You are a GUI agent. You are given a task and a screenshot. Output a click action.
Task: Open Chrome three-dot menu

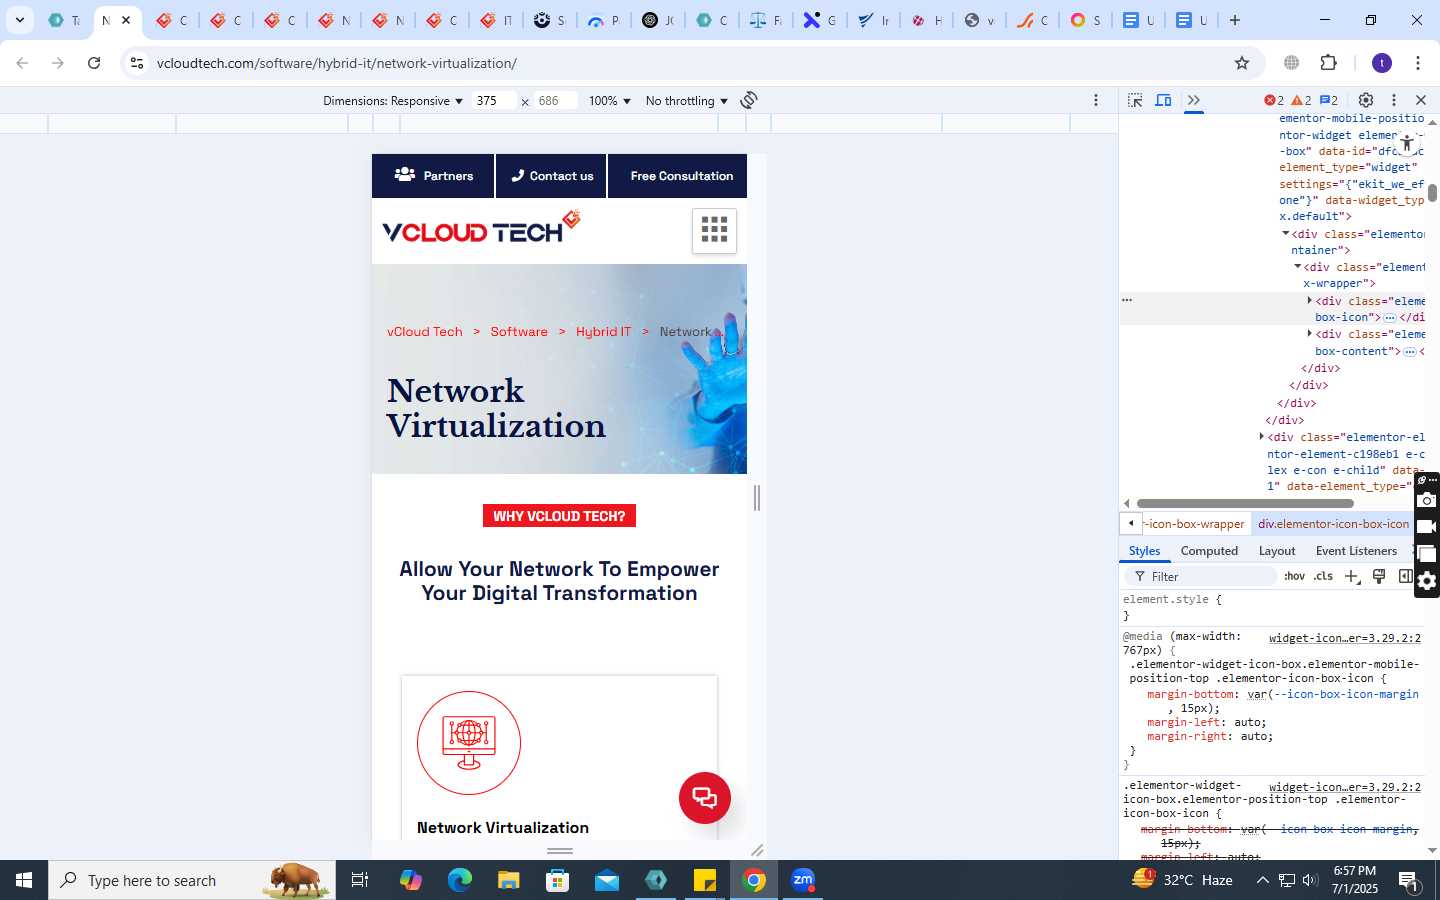1418,63
